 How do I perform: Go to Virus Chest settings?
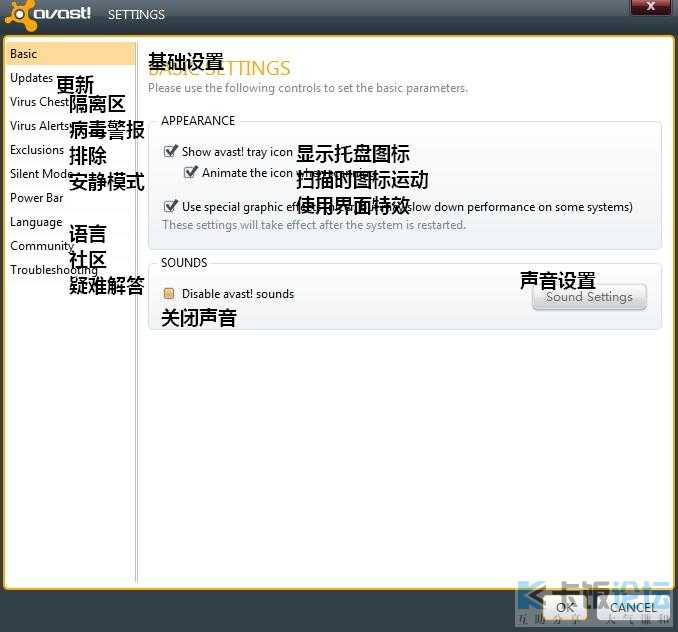[x=39, y=102]
